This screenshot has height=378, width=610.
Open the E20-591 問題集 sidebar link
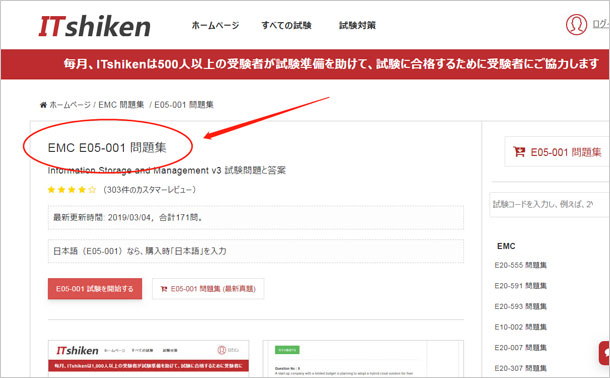point(521,286)
